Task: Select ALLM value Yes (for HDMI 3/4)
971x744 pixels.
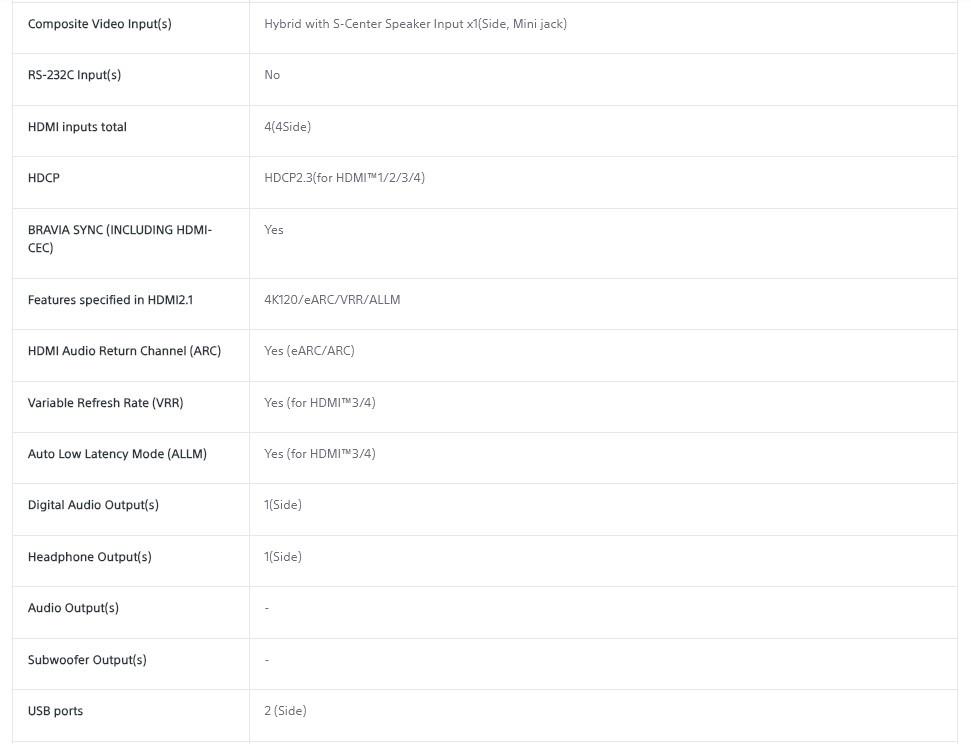Action: coord(320,453)
